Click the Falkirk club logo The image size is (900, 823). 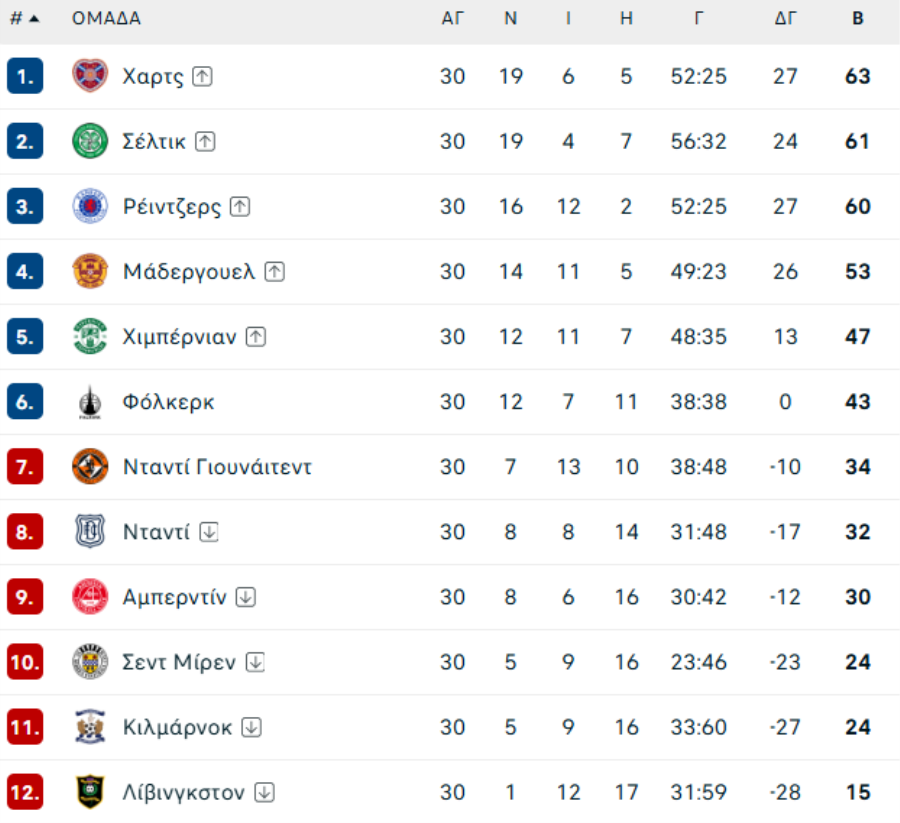coord(90,402)
